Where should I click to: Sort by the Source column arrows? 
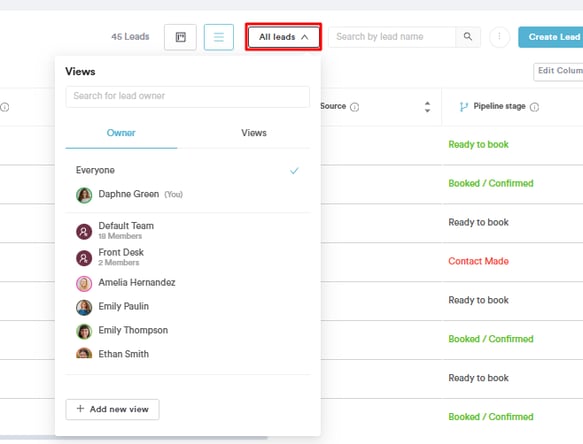427,107
